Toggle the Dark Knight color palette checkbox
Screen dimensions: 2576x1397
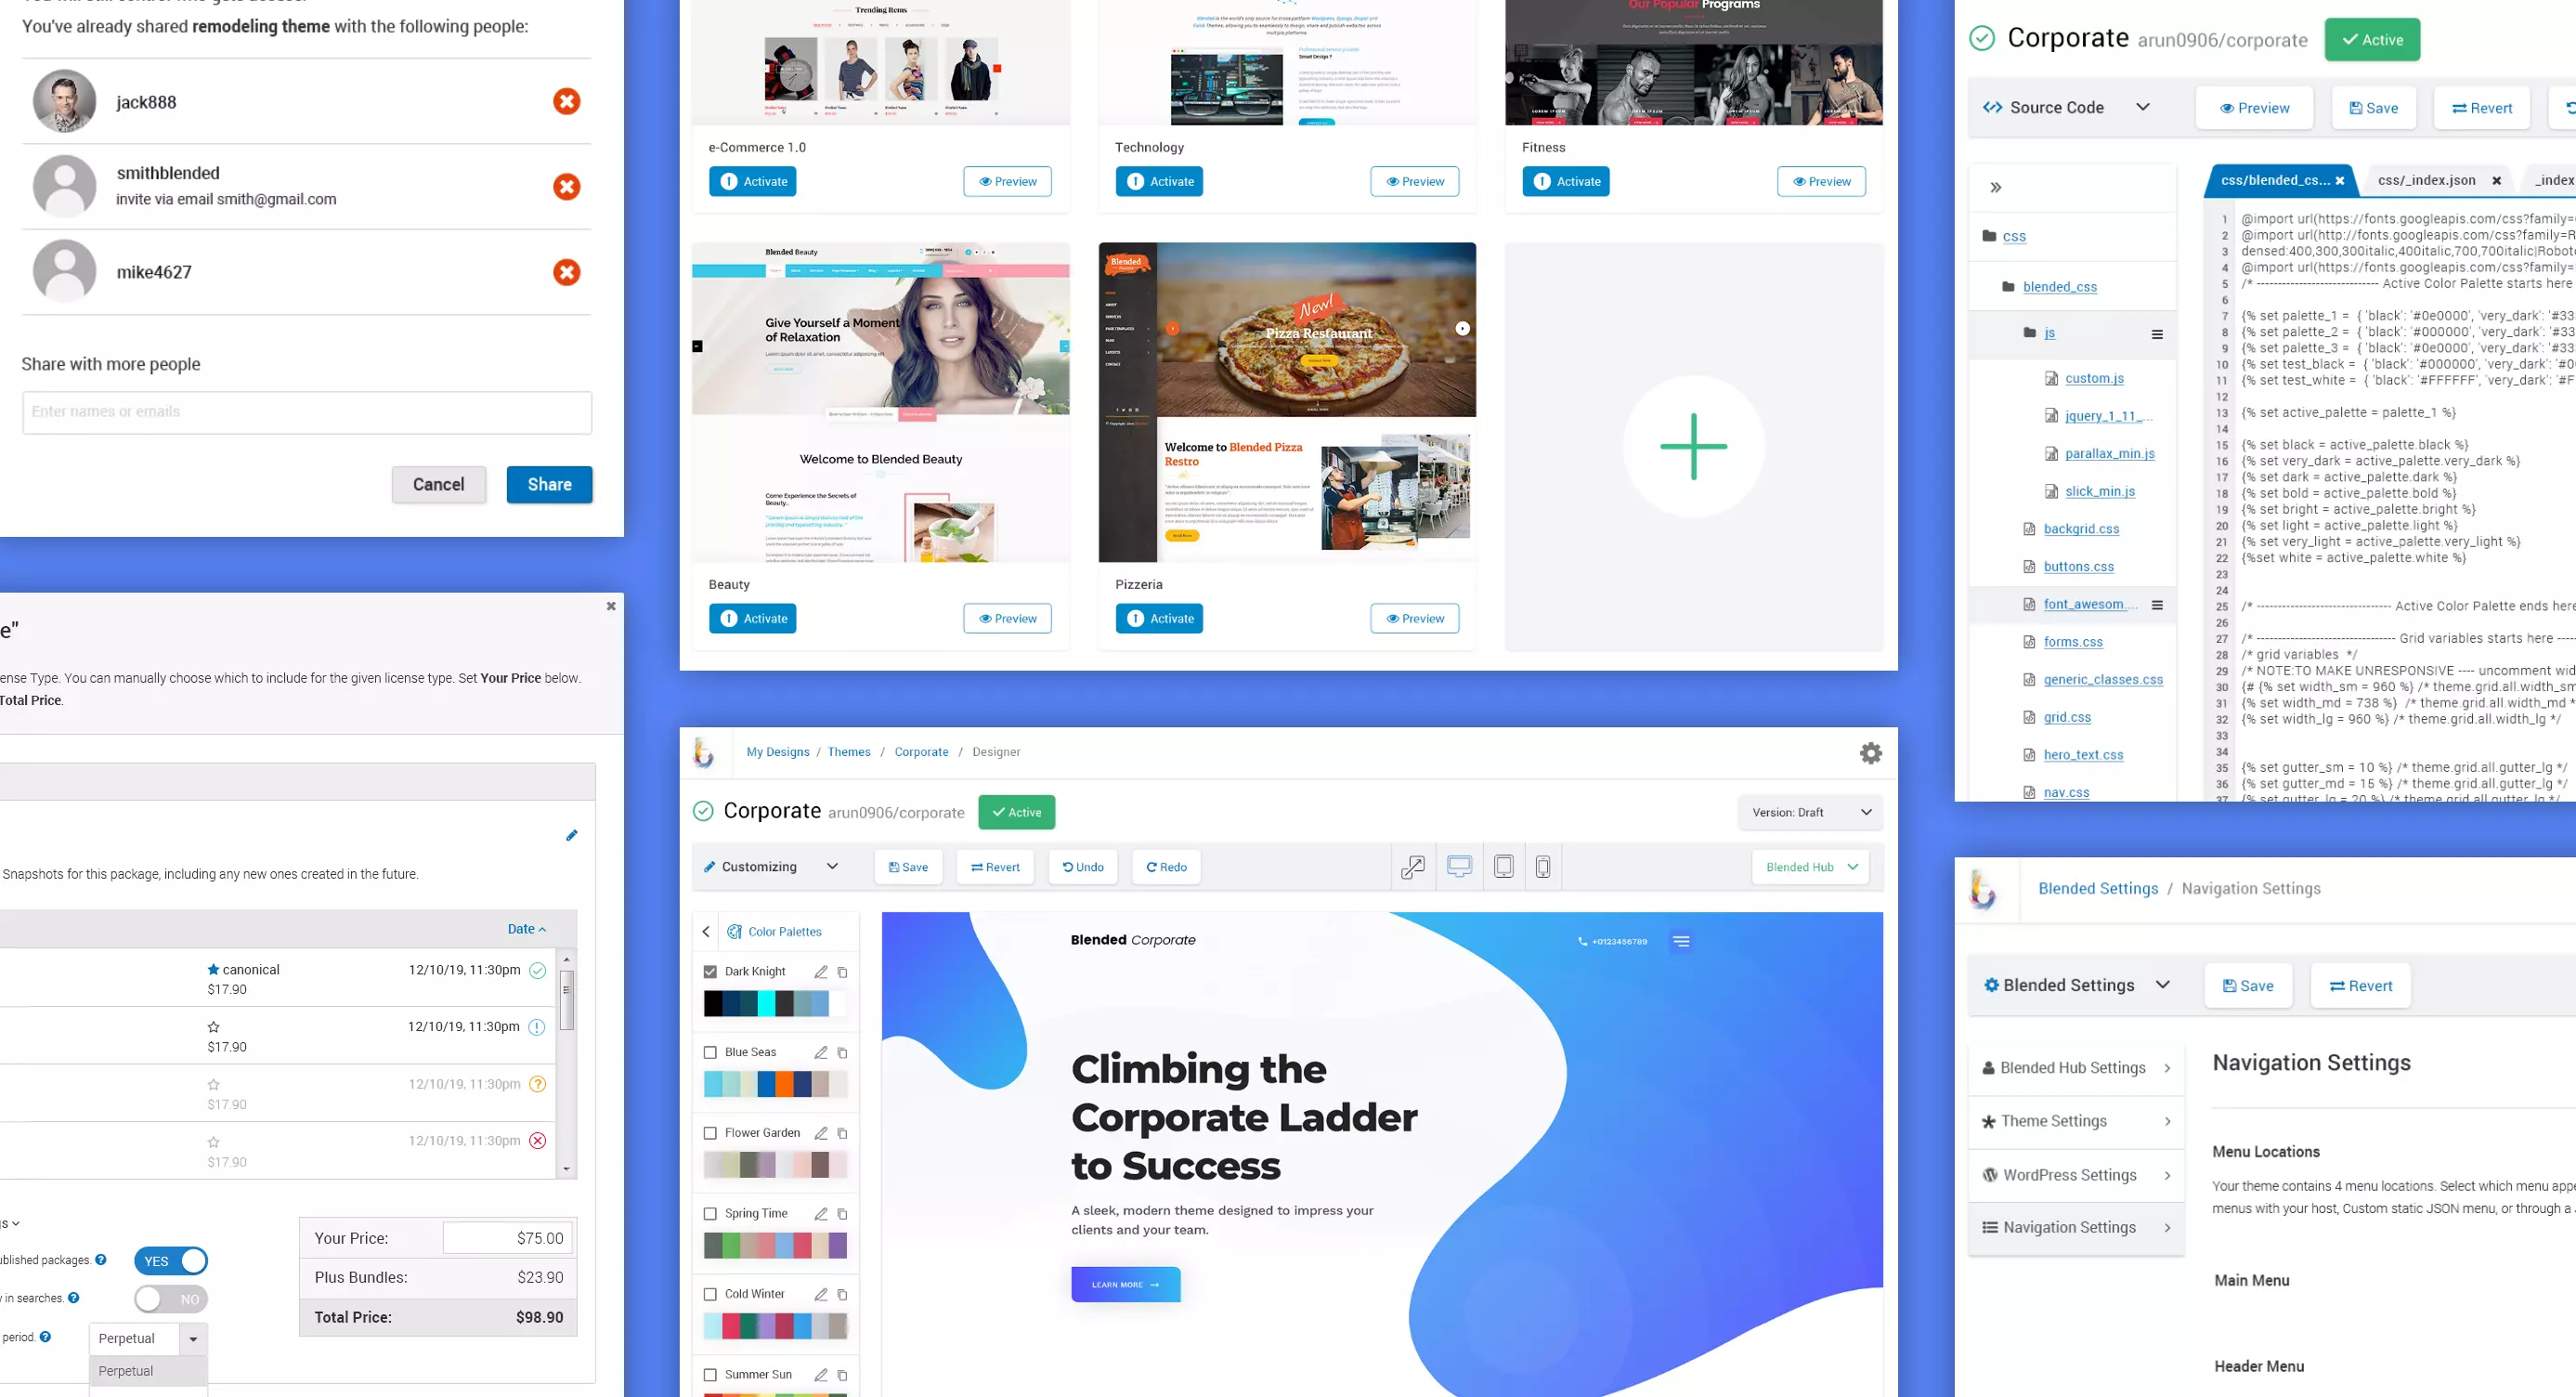710,971
